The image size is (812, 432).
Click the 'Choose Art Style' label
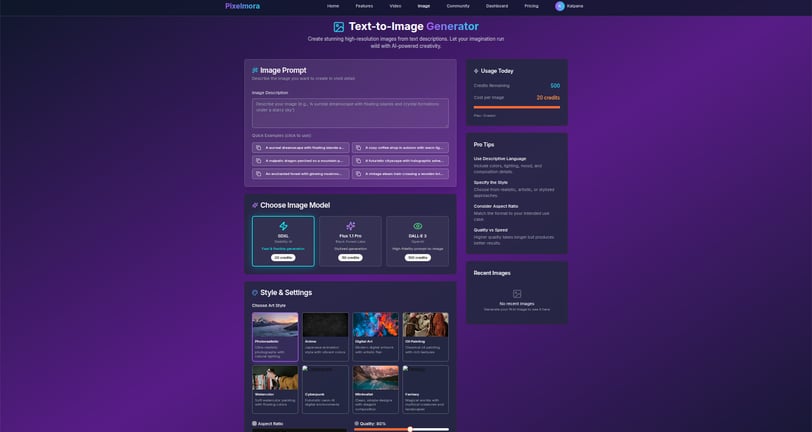[x=269, y=306]
